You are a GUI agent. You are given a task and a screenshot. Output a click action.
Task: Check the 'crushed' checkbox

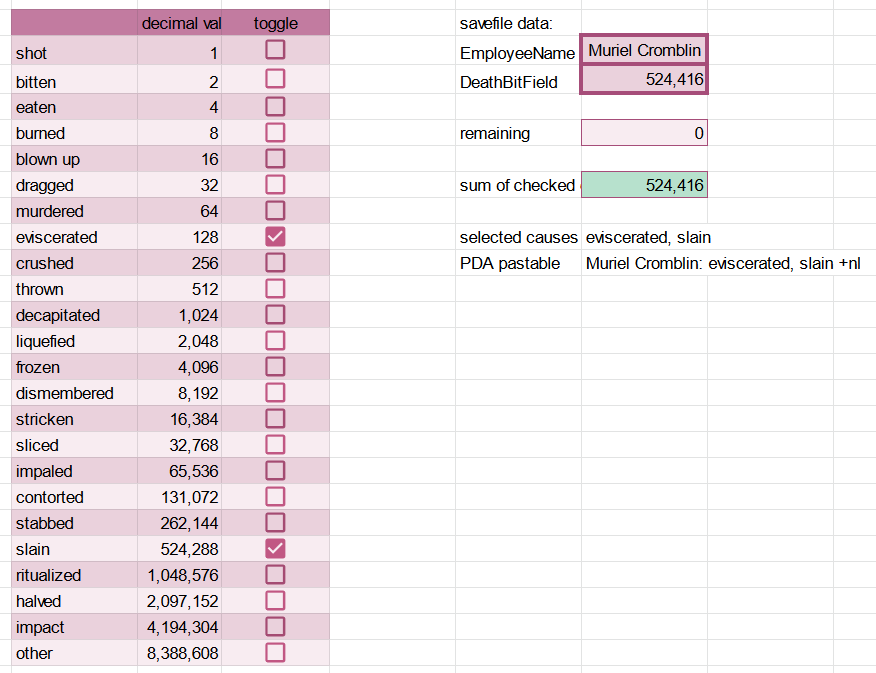[x=275, y=263]
